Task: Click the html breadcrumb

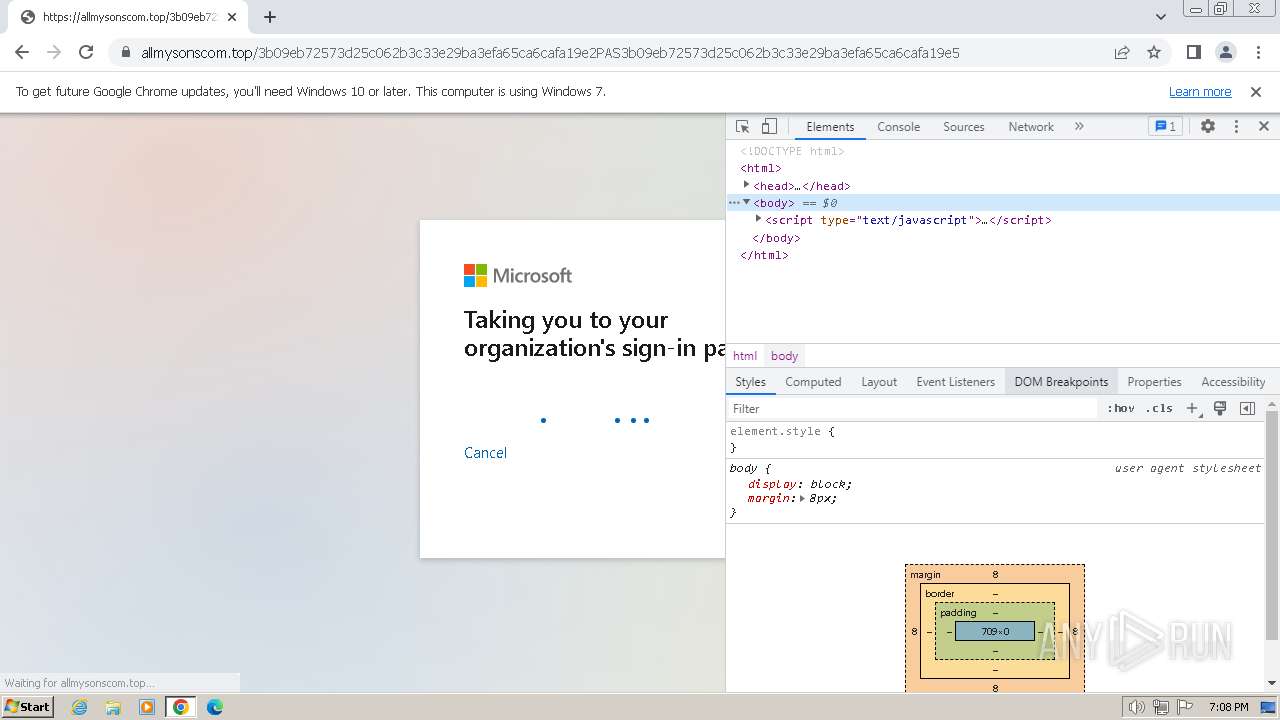Action: (x=745, y=356)
